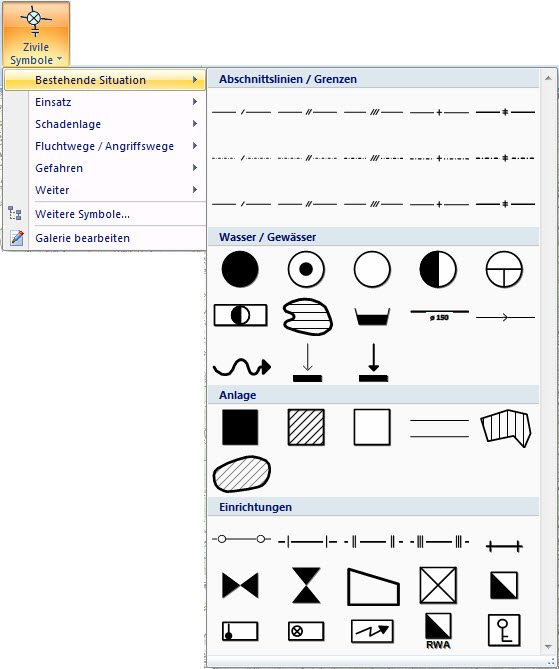Open the Zivile Symbole dropdown button
This screenshot has width=559, height=669.
tap(36, 34)
